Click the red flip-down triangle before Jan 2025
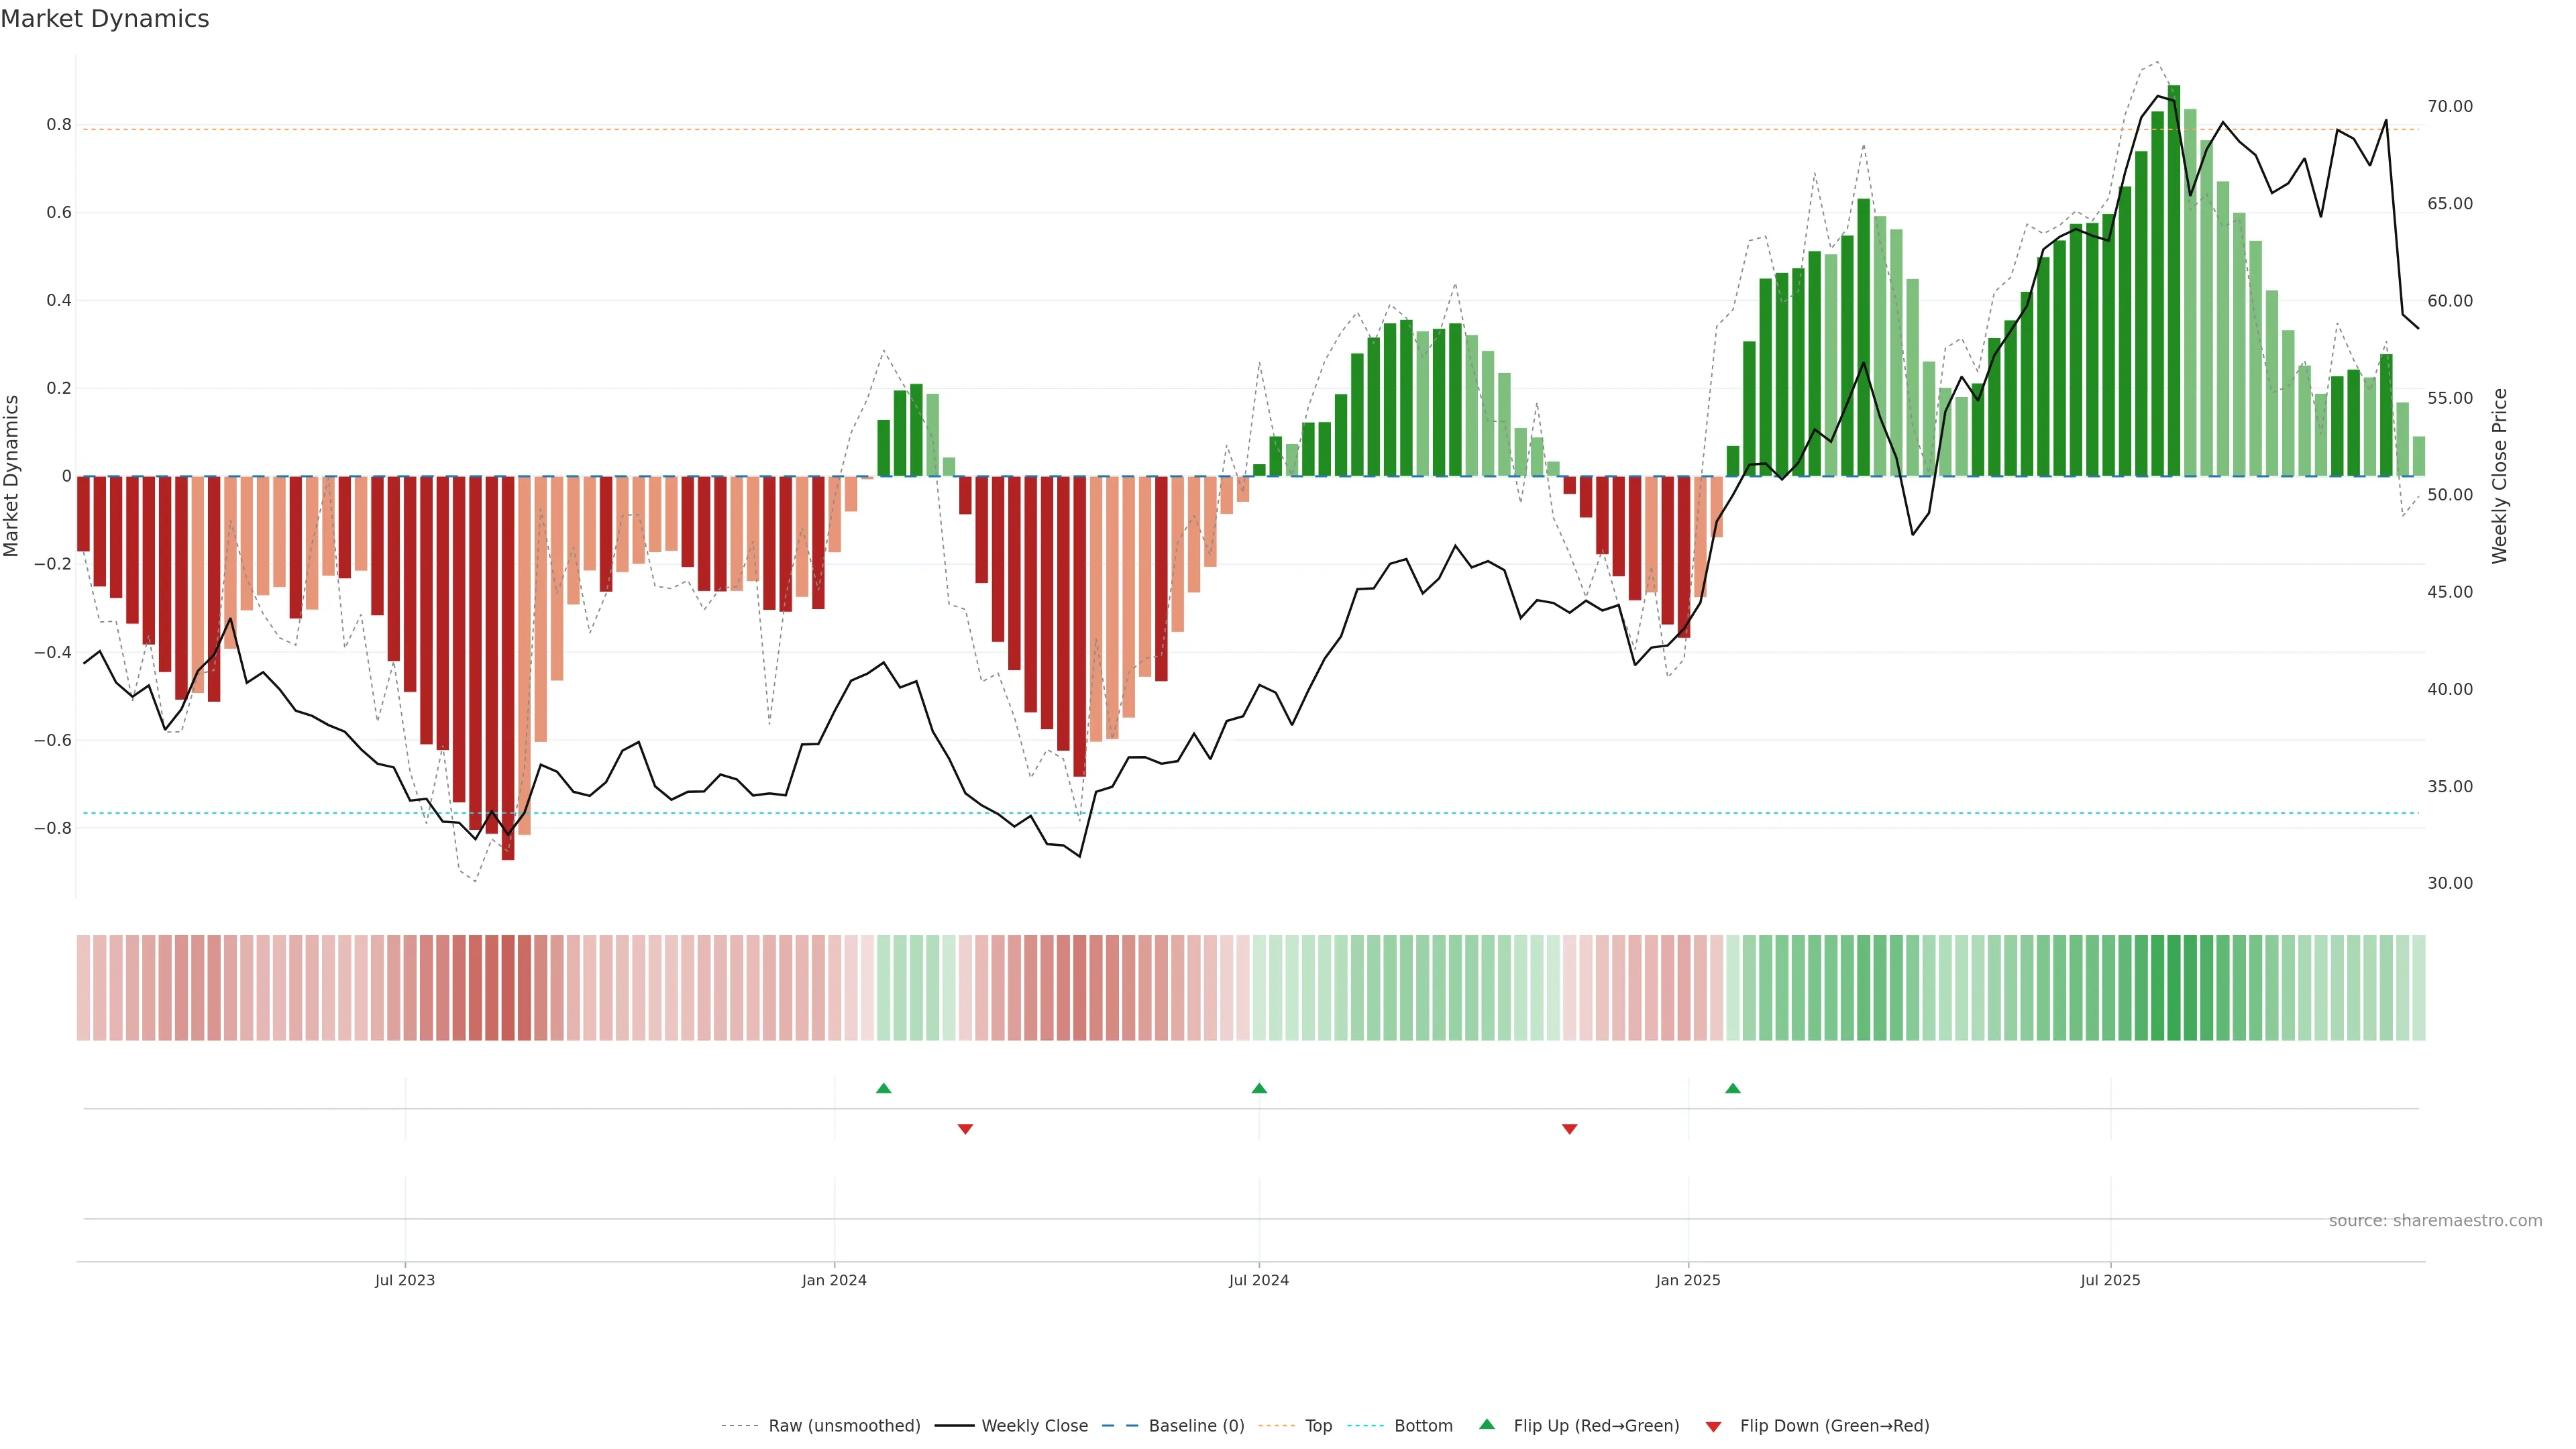The width and height of the screenshot is (2576, 1449). (1569, 1129)
